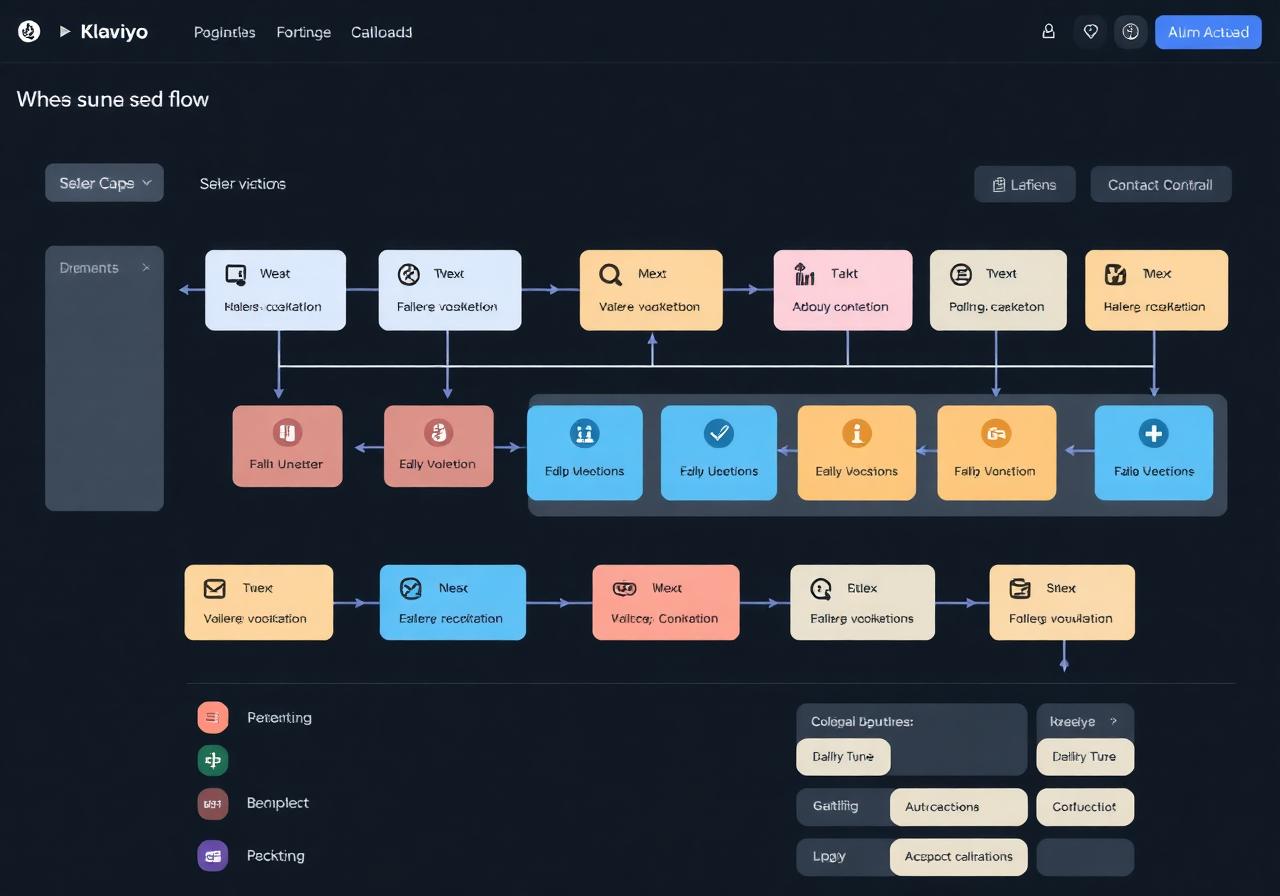Select the Petenting label
The height and width of the screenshot is (896, 1280).
pyautogui.click(x=279, y=717)
